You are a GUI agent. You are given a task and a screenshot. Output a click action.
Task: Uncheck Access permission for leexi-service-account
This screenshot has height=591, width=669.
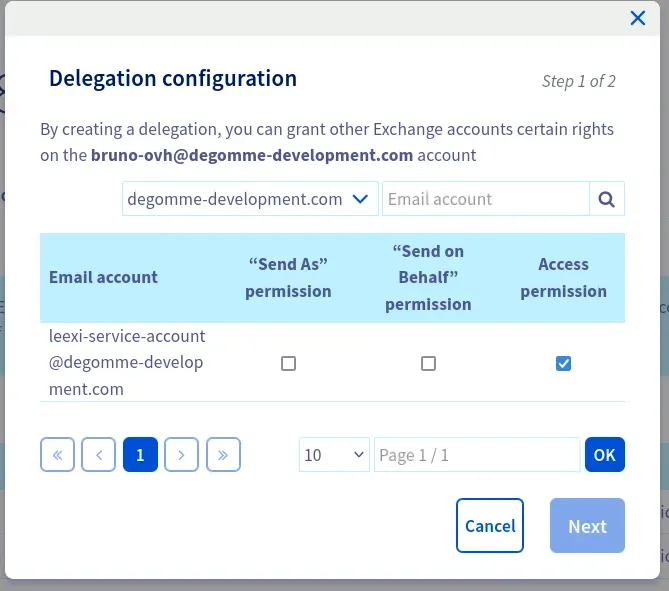click(x=563, y=364)
